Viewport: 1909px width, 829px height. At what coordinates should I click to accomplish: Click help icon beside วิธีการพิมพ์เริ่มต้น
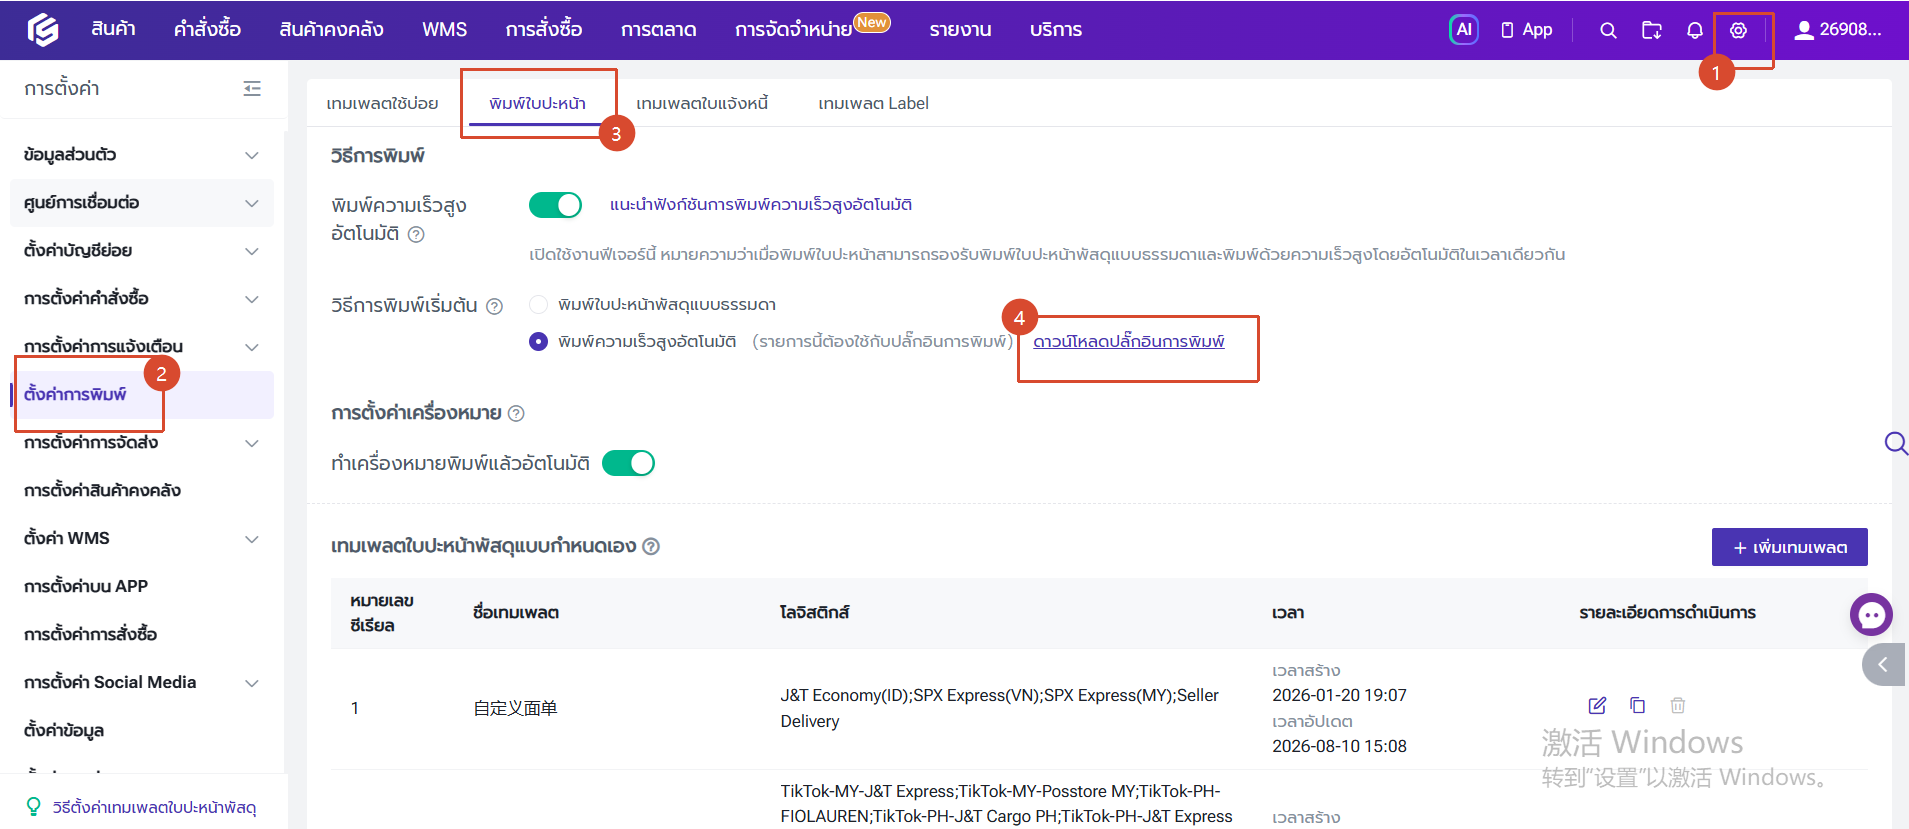point(494,306)
